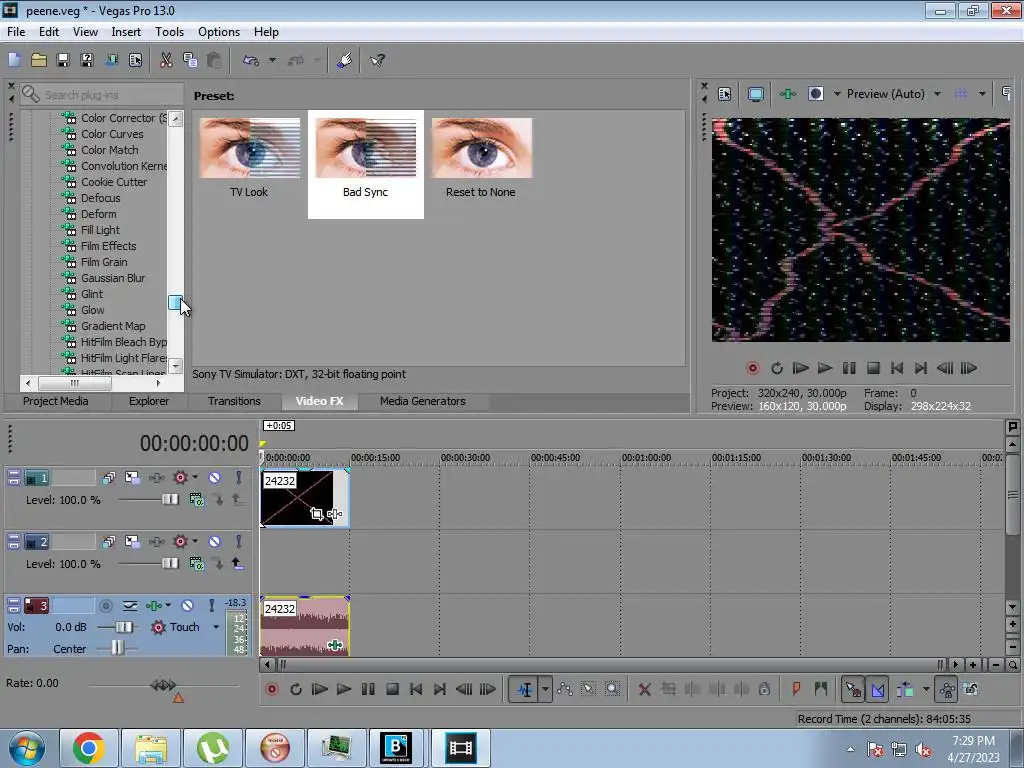The image size is (1024, 768).
Task: Toggle Auto Ripple in the timeline toolbar
Action: 905,689
